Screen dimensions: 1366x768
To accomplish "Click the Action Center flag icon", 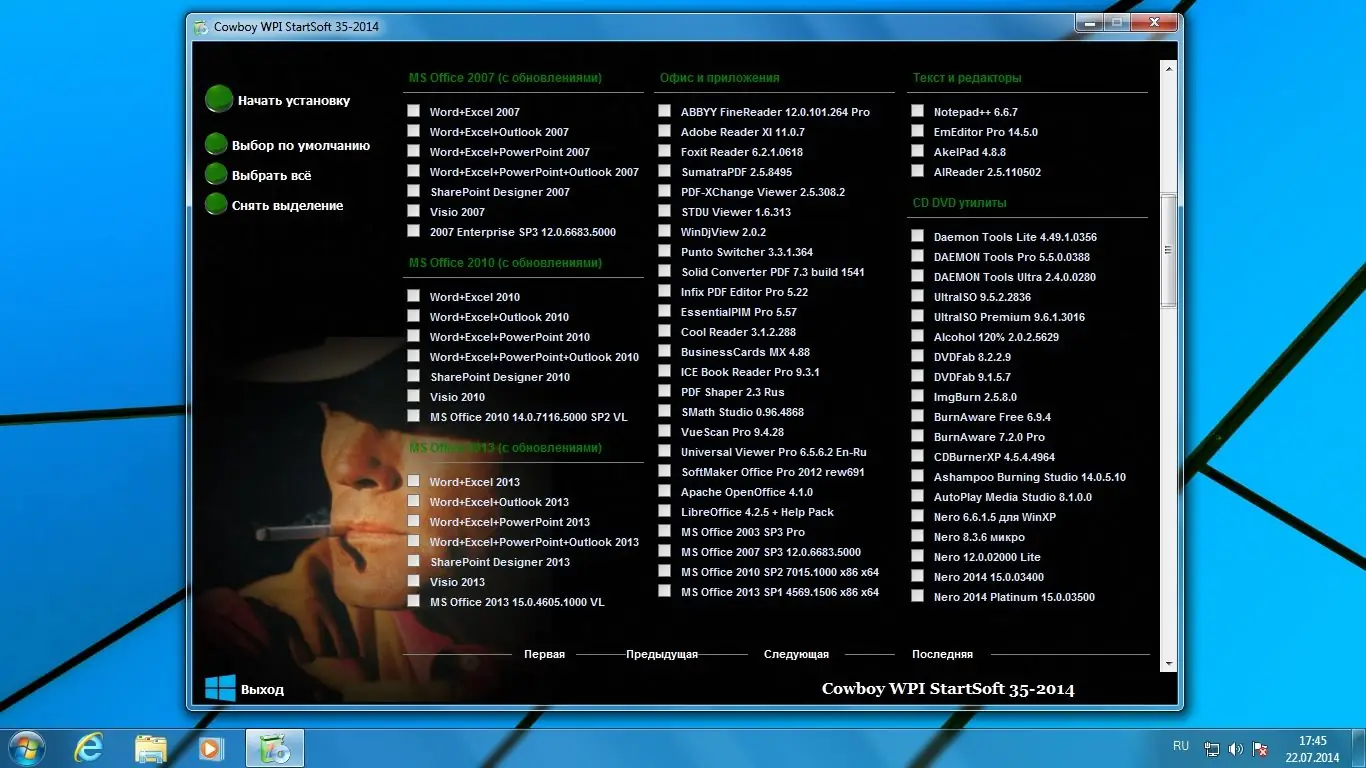I will click(1261, 748).
